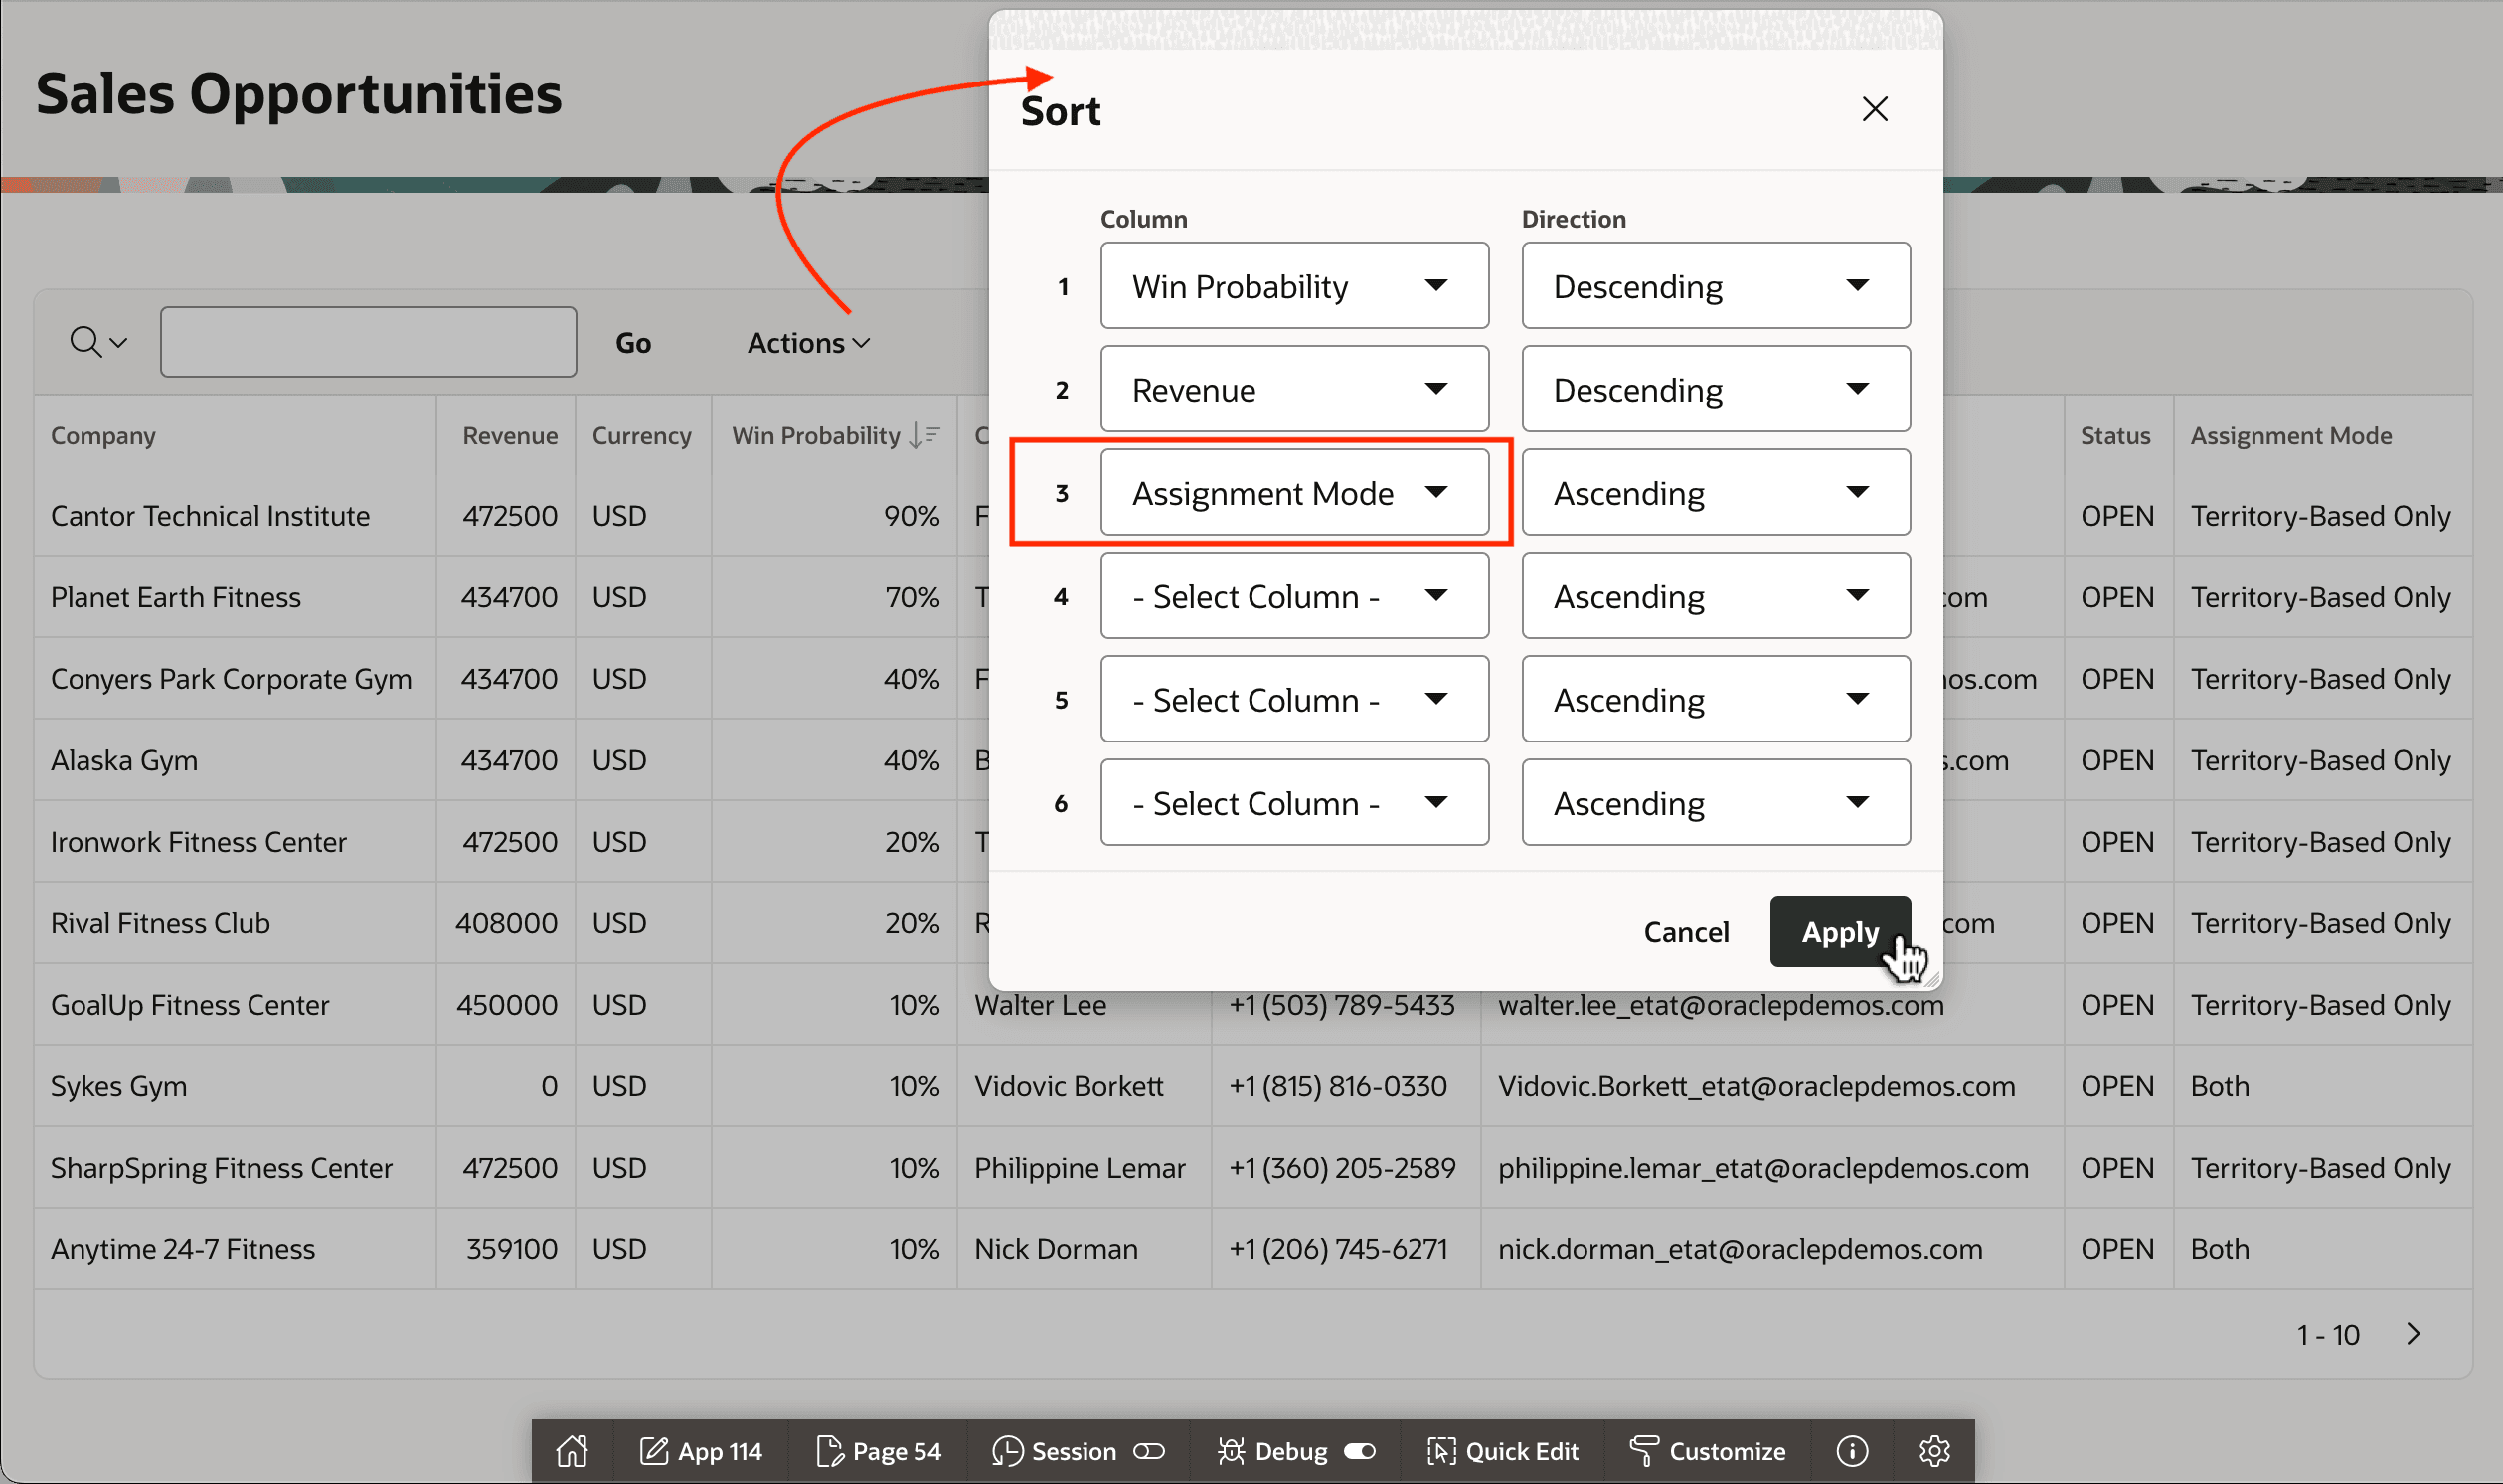Open the sort 5 Ascending direction dropdown
Viewport: 2503px width, 1484px height.
tap(1715, 699)
